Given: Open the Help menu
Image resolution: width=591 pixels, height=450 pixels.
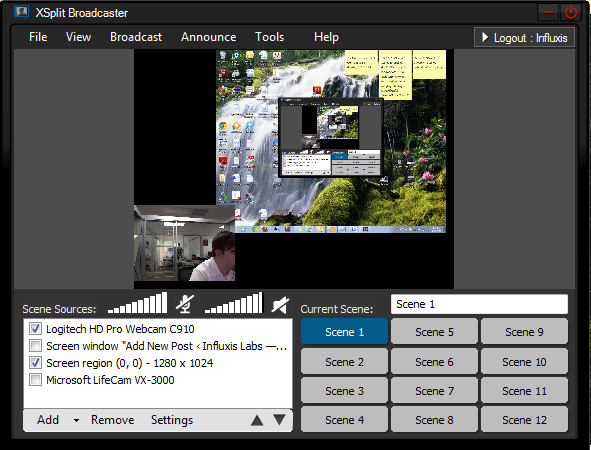Looking at the screenshot, I should 326,37.
